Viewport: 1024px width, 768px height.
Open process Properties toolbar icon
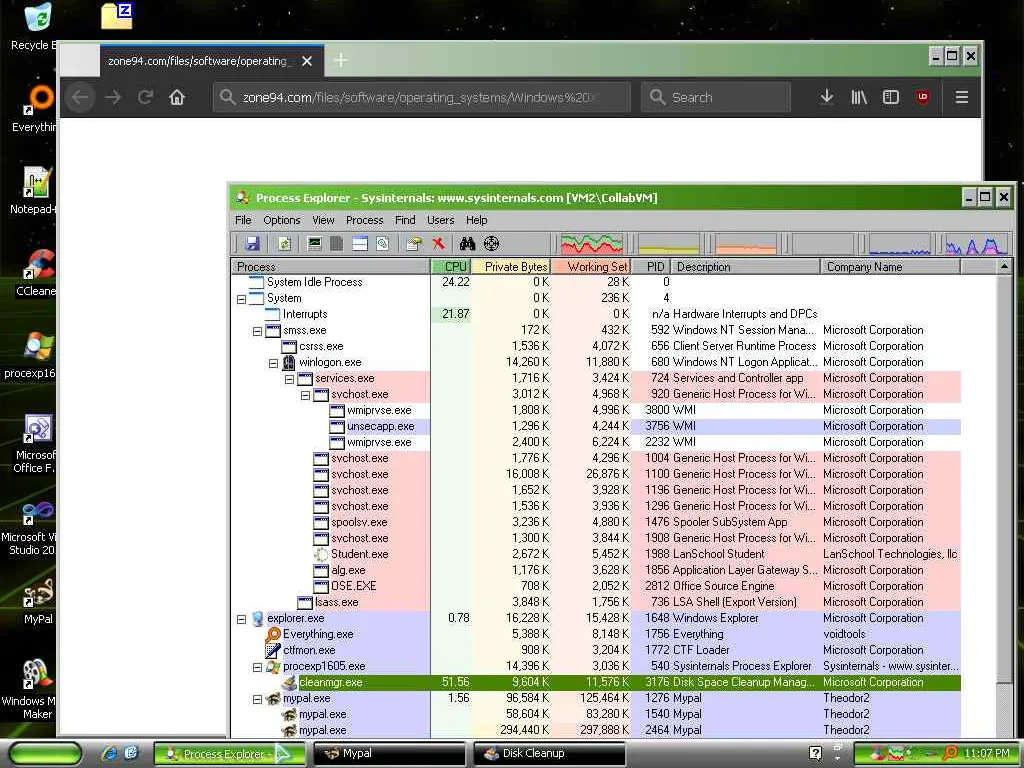tap(413, 244)
